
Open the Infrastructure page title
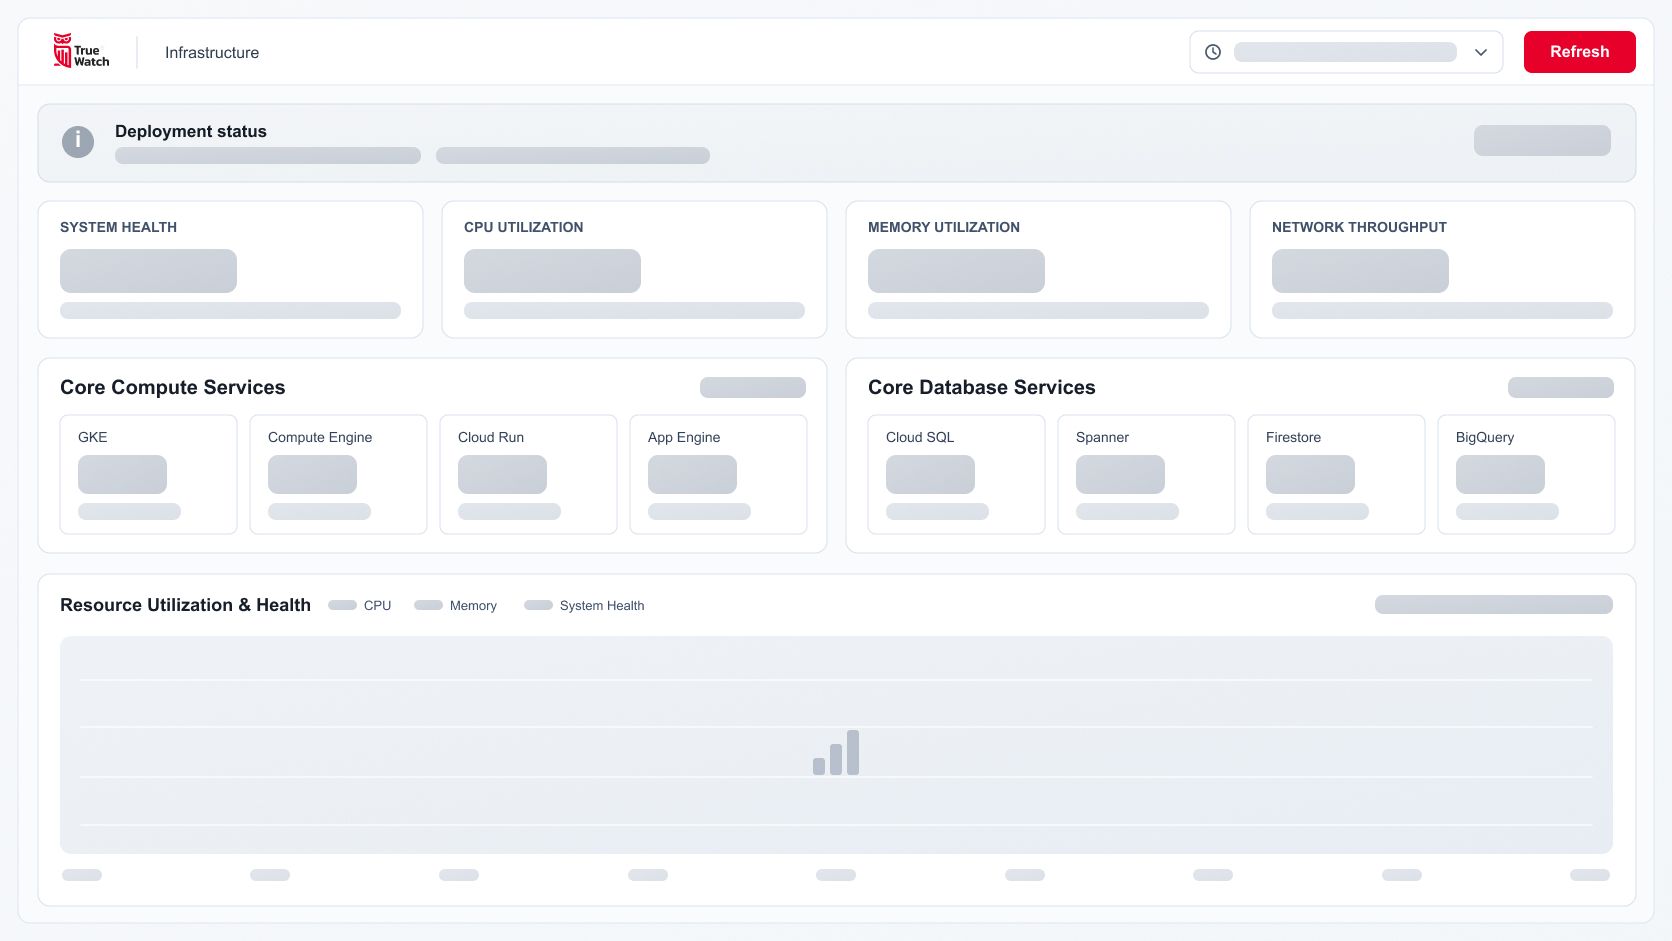pyautogui.click(x=212, y=53)
